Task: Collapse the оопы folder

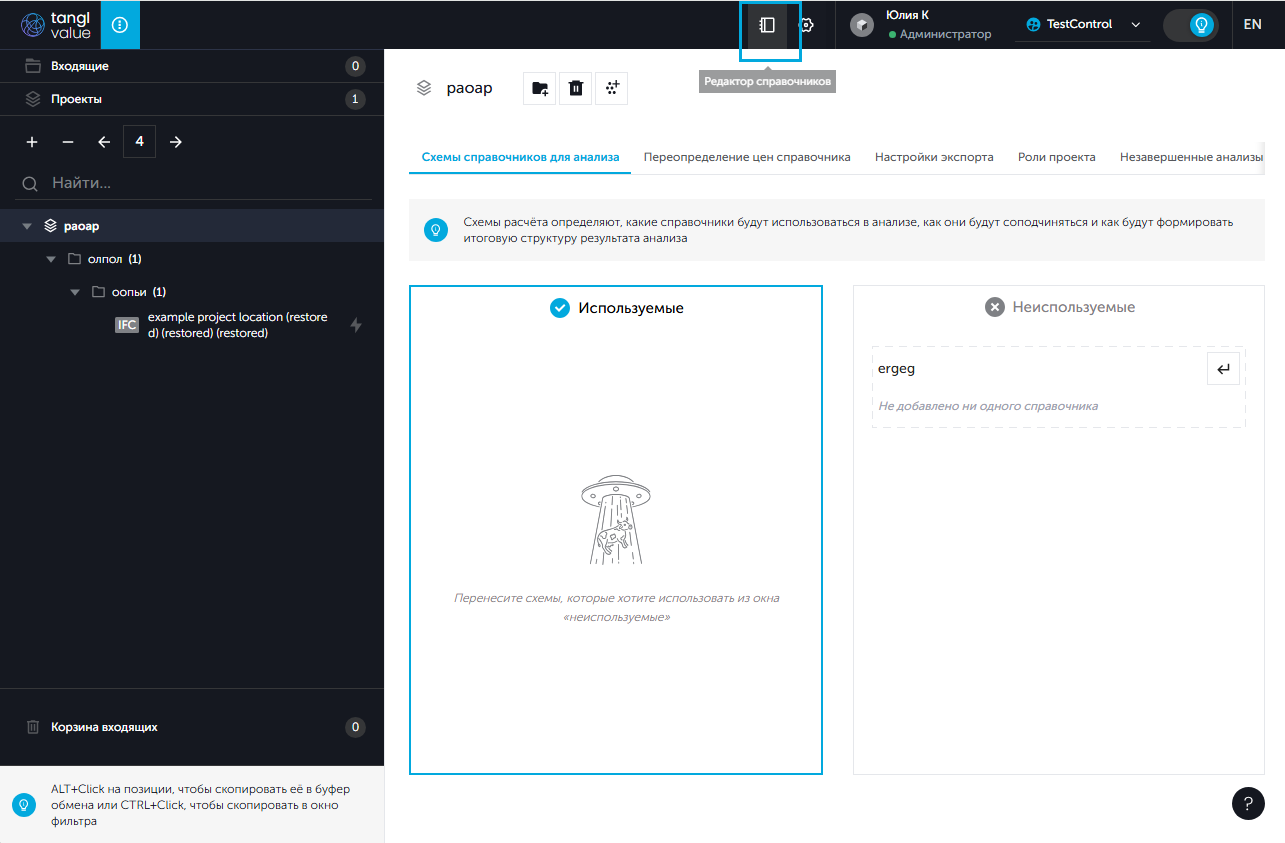Action: click(x=75, y=293)
